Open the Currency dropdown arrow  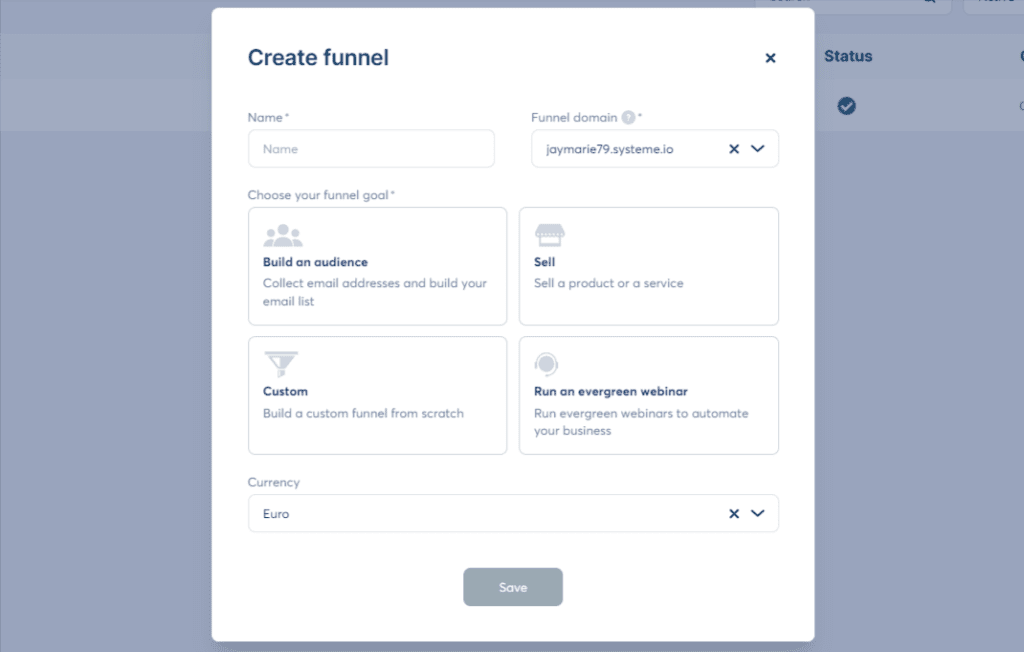coord(758,513)
